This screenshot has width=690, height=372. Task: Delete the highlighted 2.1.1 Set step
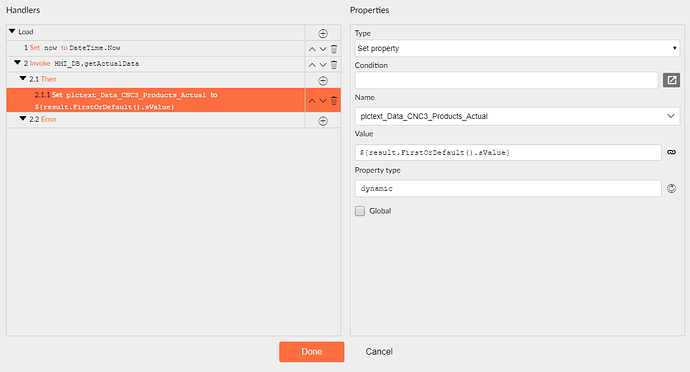click(334, 100)
